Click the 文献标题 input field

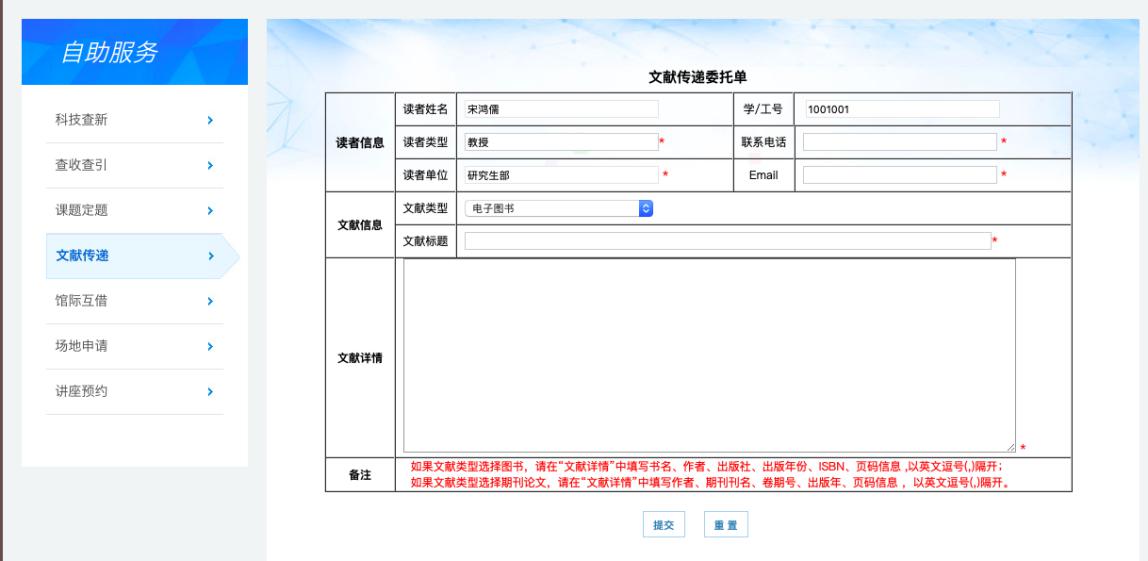(x=728, y=241)
